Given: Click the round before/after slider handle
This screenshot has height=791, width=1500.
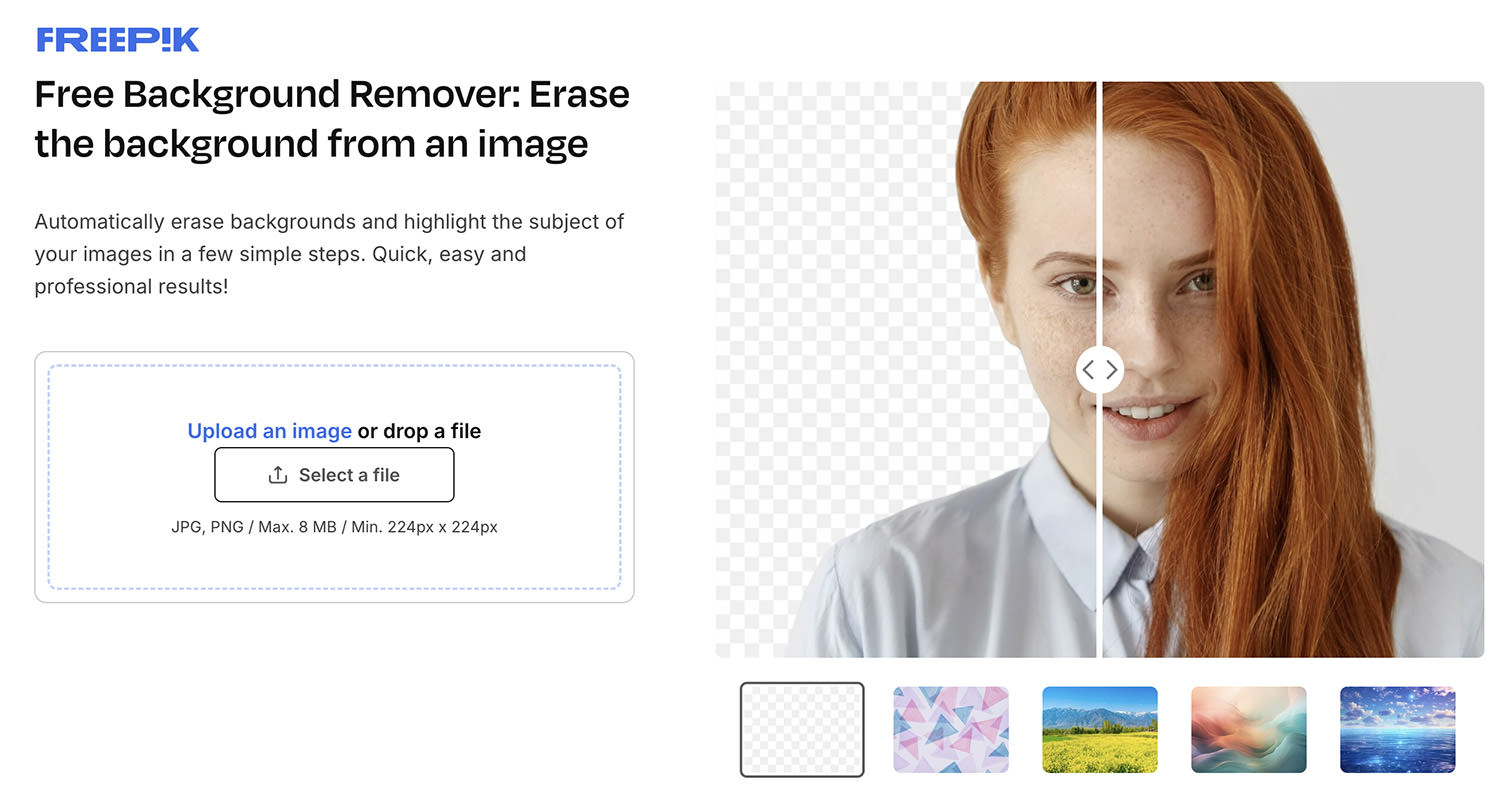Looking at the screenshot, I should click(1100, 370).
